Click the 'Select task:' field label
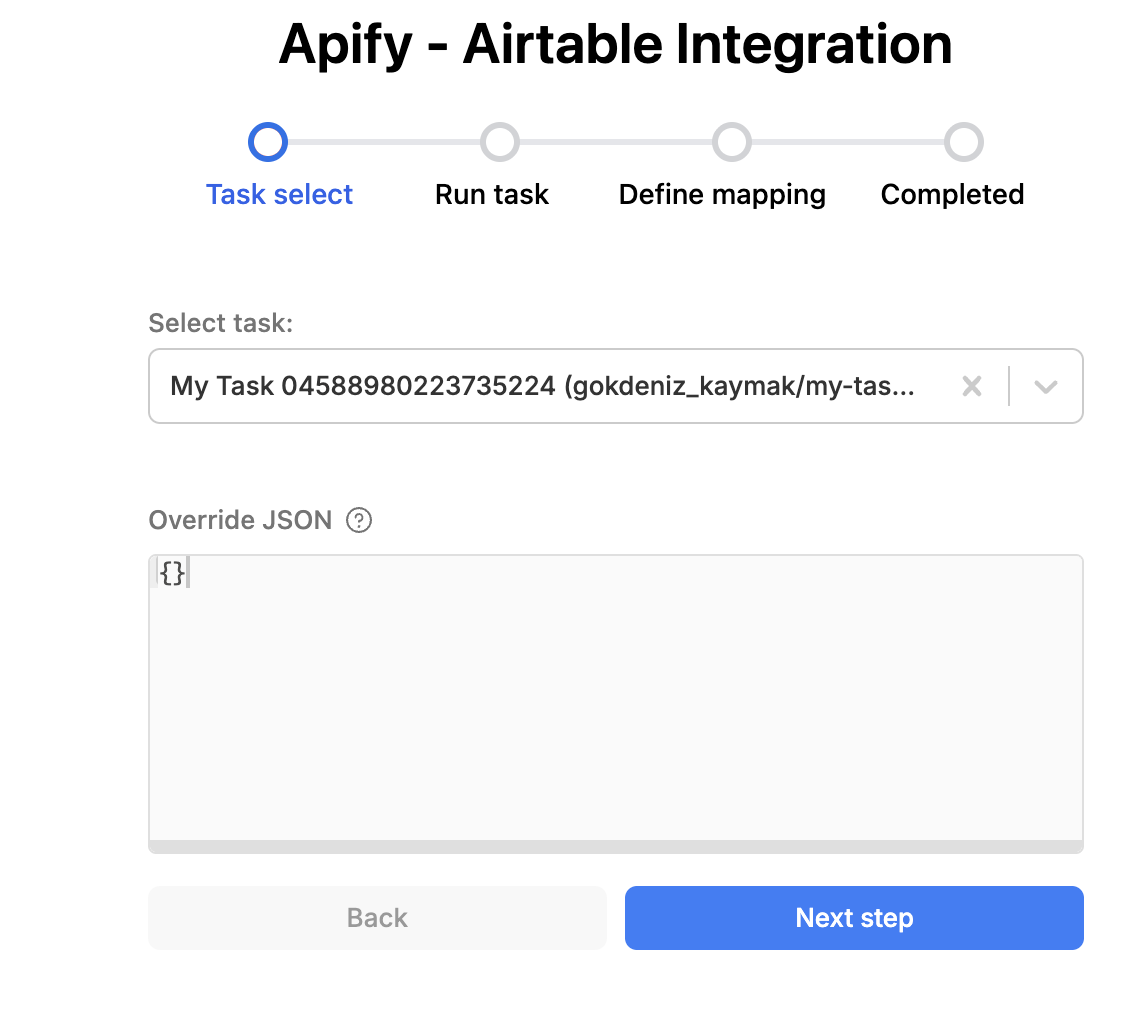This screenshot has width=1148, height=1026. point(220,323)
